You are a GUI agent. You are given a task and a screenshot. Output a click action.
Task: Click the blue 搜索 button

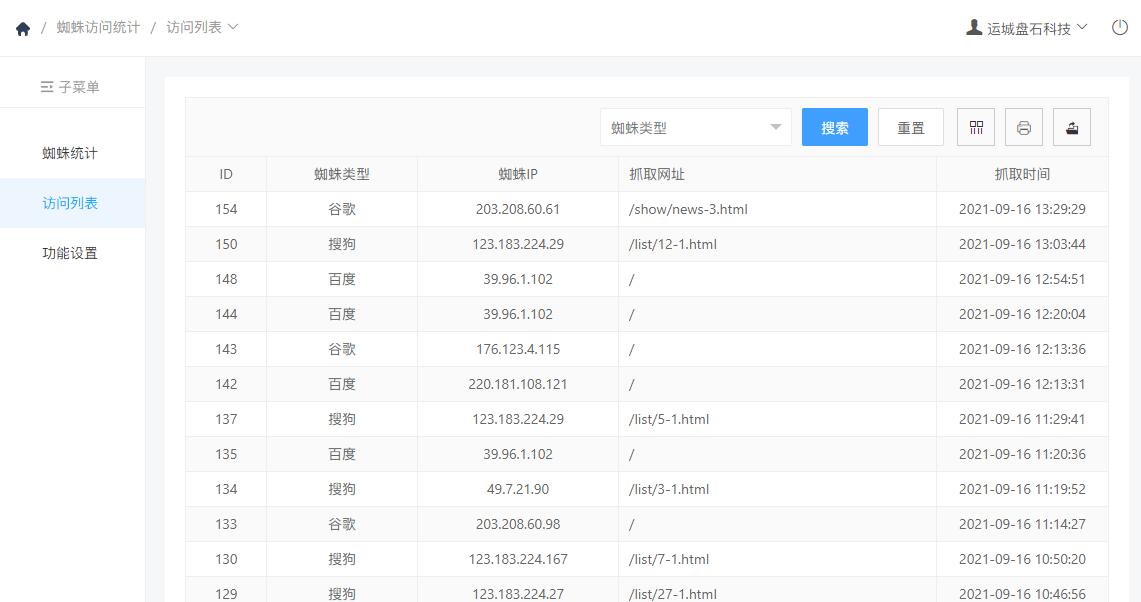click(x=835, y=127)
